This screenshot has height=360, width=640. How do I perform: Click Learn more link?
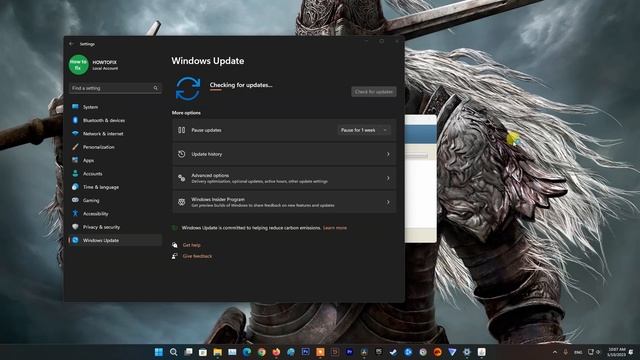coord(335,228)
